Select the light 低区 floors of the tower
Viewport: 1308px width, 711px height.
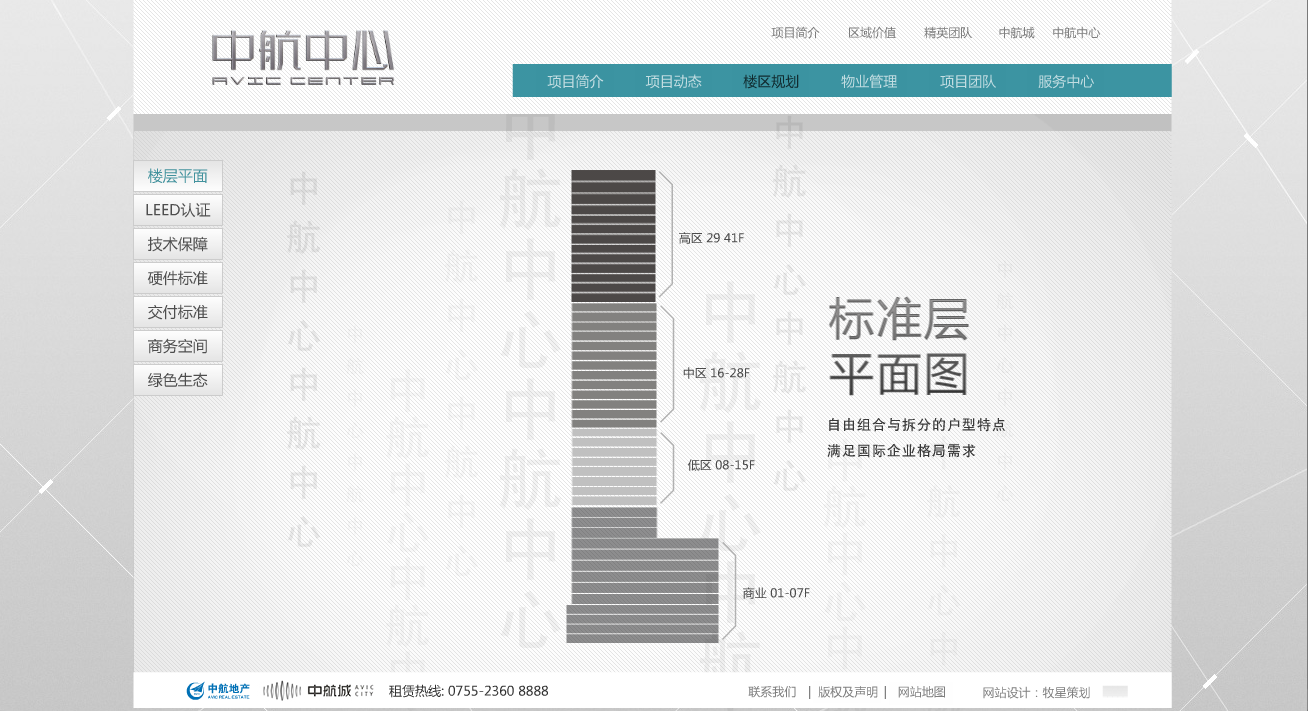614,467
